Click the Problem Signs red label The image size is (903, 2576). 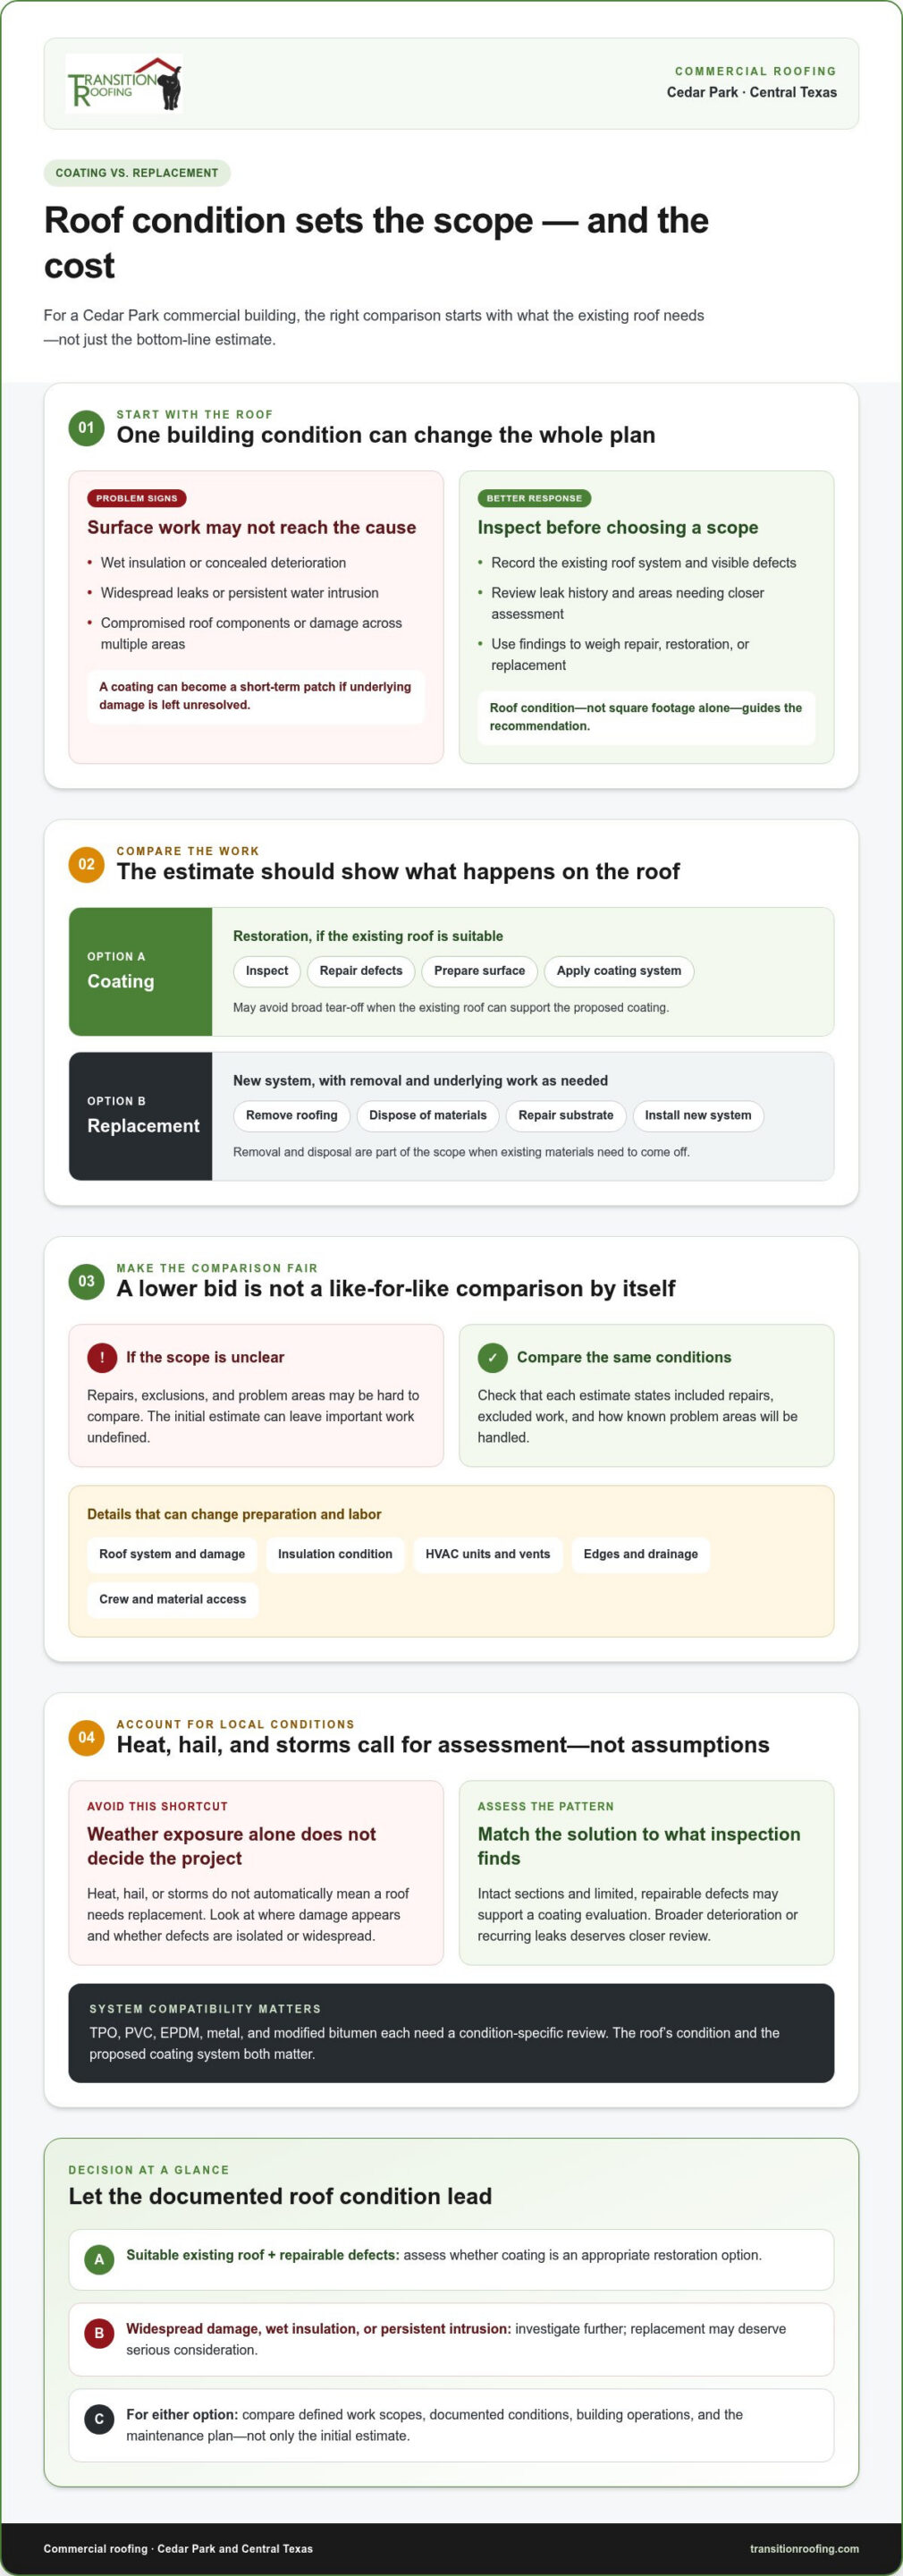(137, 498)
